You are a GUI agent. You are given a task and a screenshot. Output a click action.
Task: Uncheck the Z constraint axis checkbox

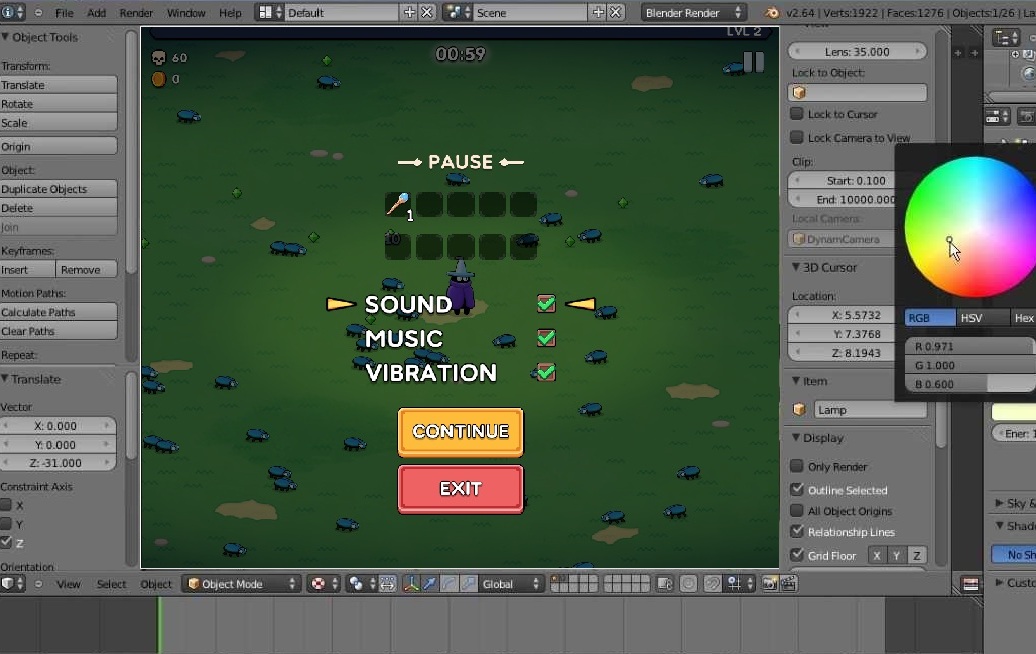[6, 542]
